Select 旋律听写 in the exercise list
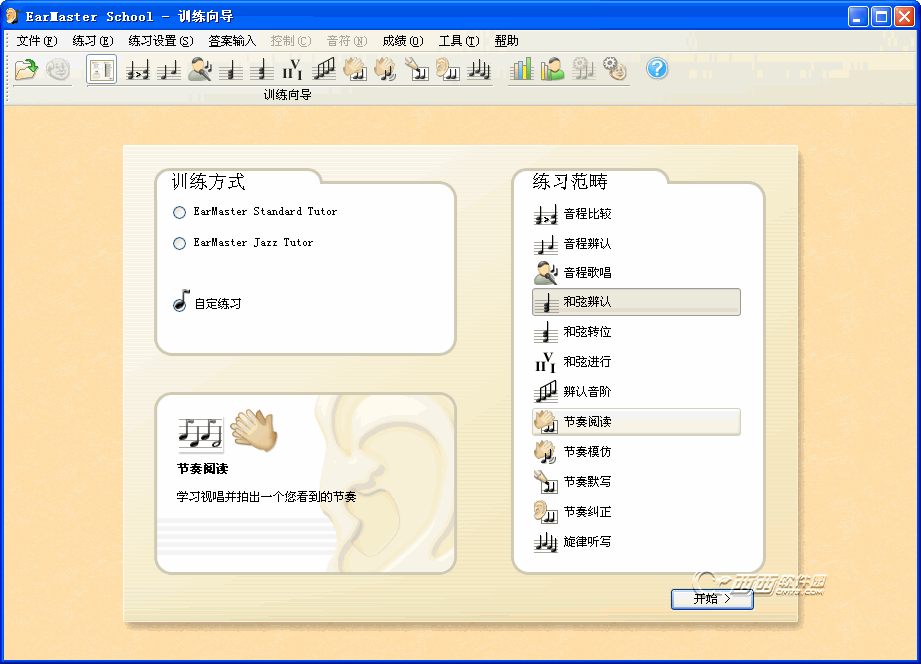Image resolution: width=921 pixels, height=664 pixels. [636, 542]
